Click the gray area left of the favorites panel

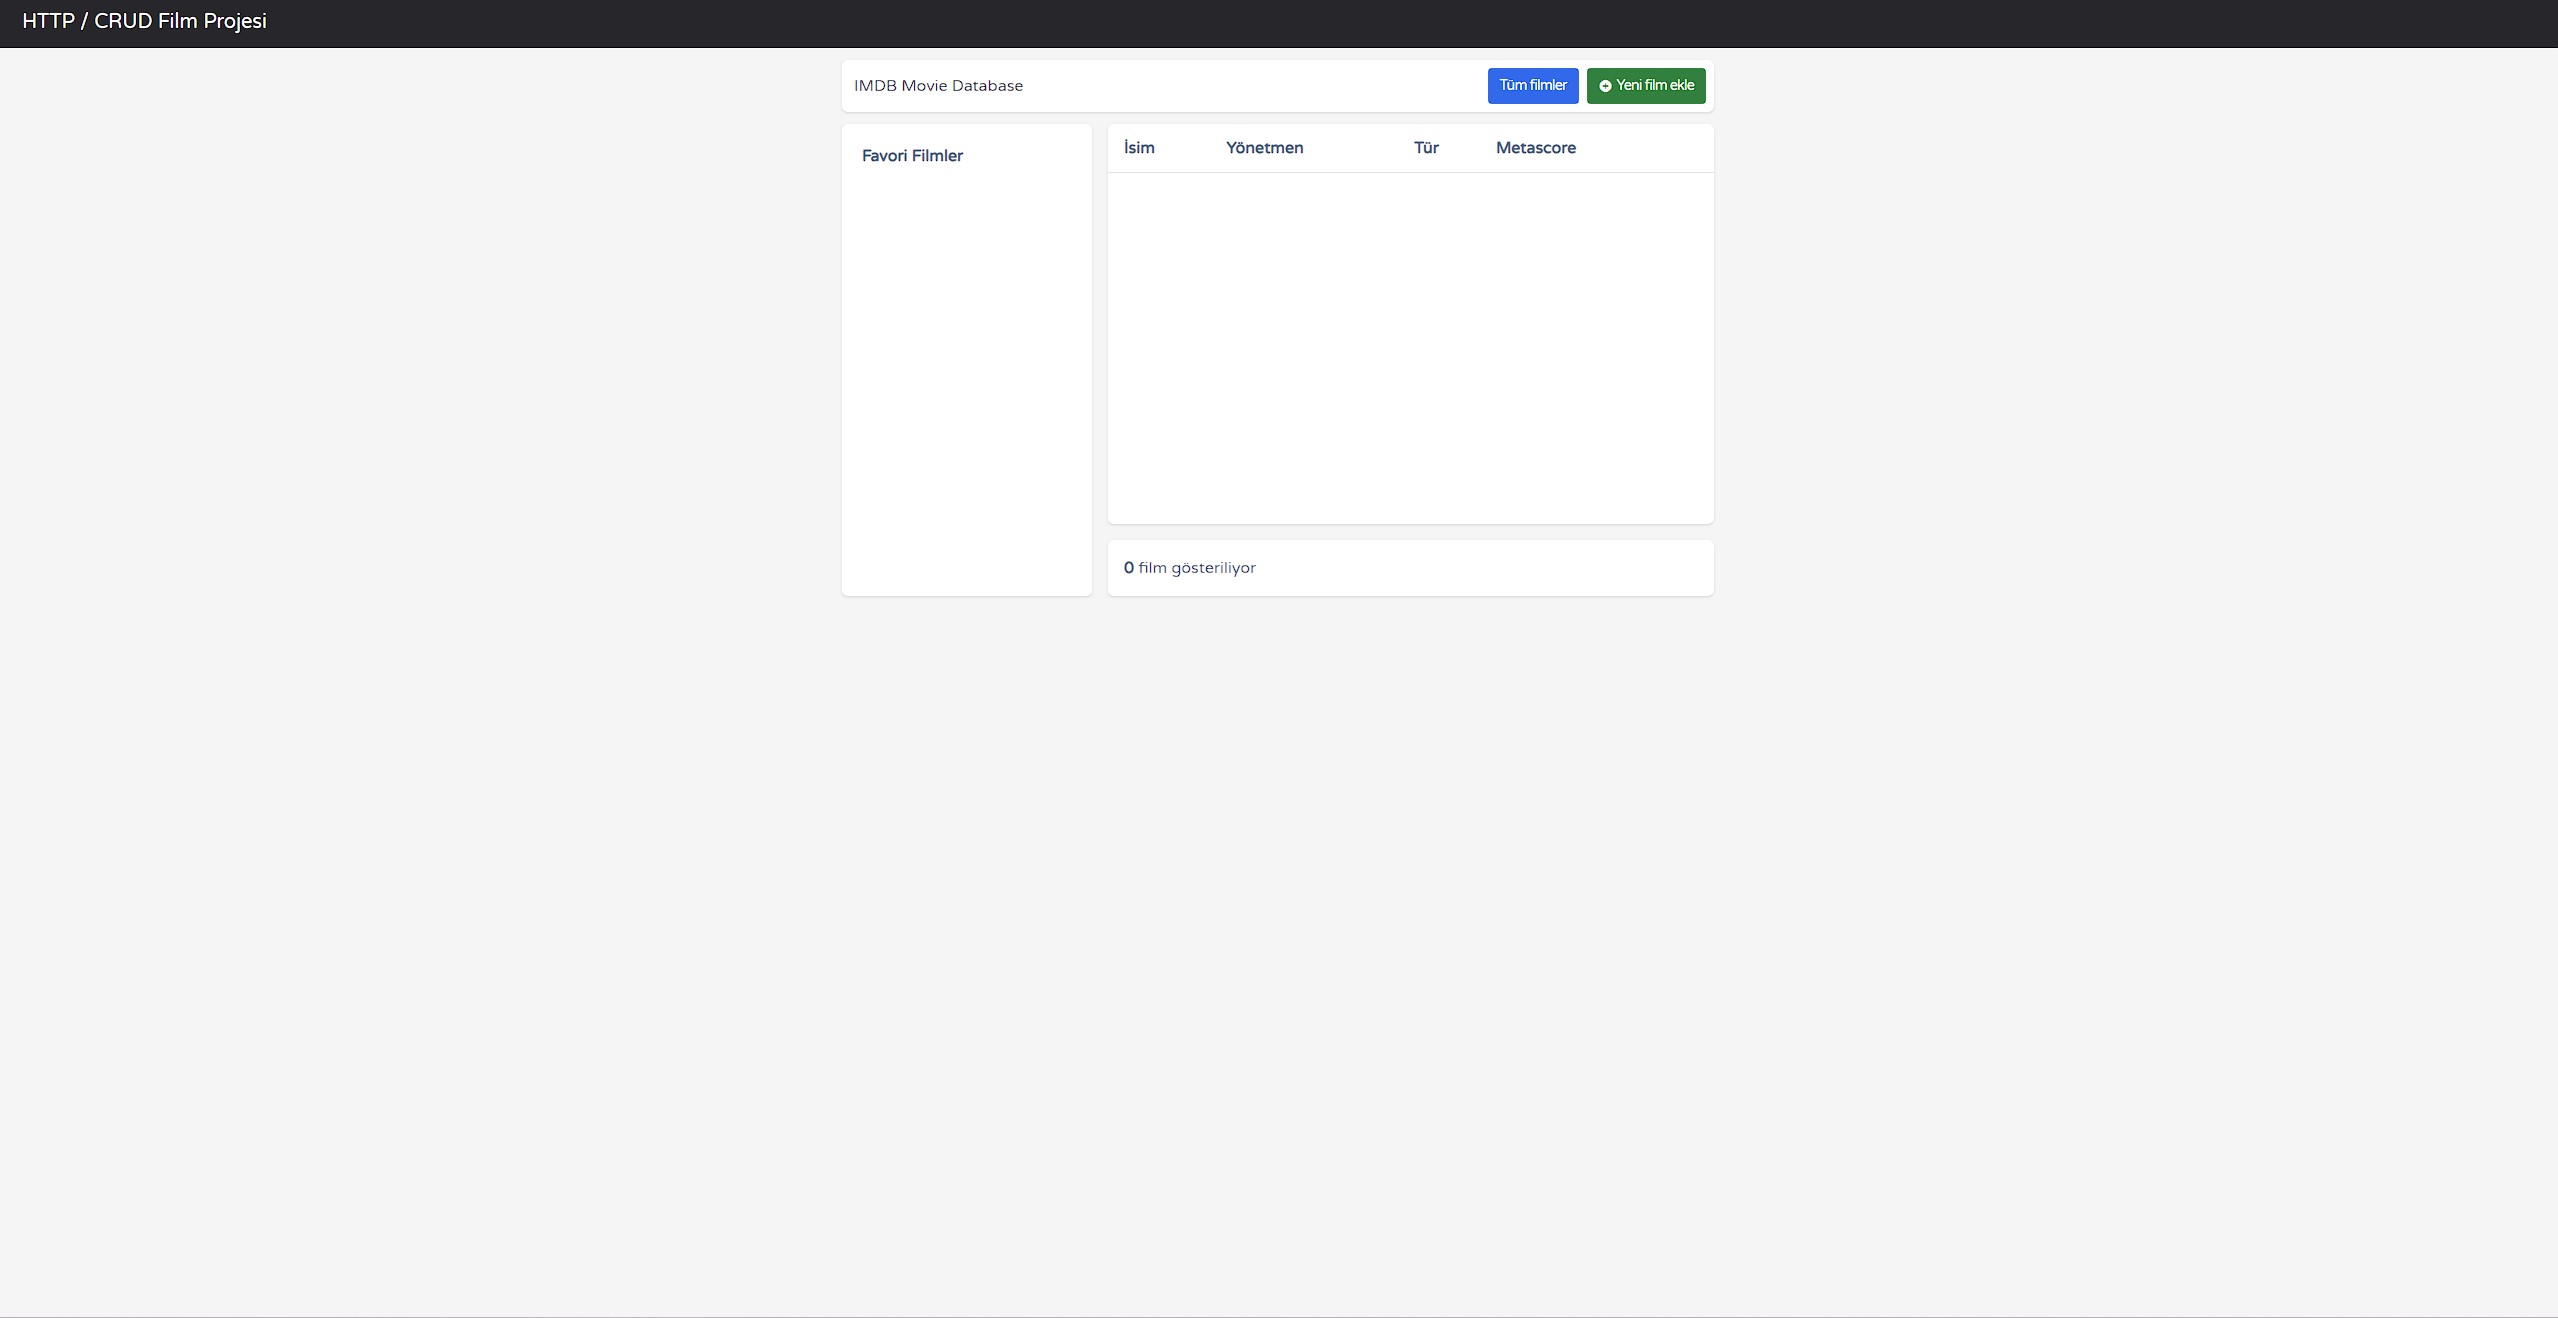tap(420, 360)
